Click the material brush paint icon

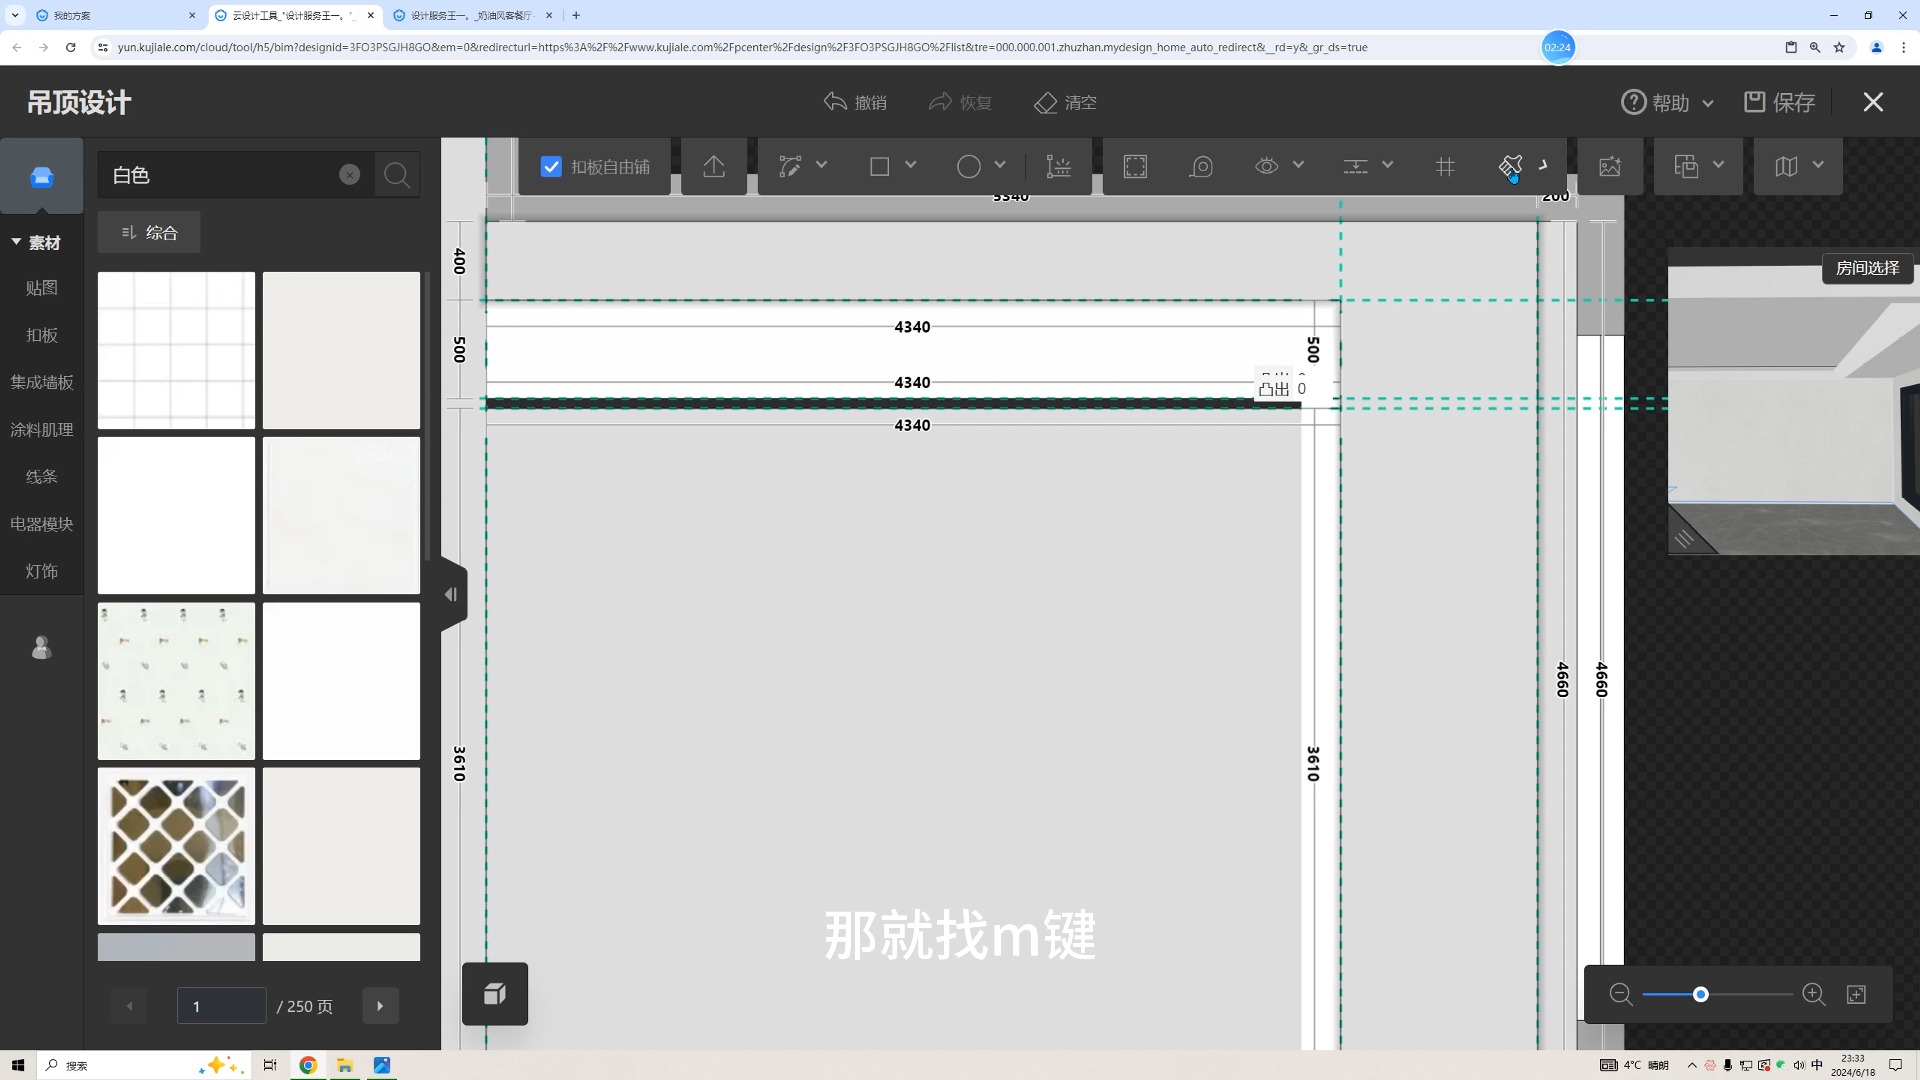pyautogui.click(x=1510, y=166)
